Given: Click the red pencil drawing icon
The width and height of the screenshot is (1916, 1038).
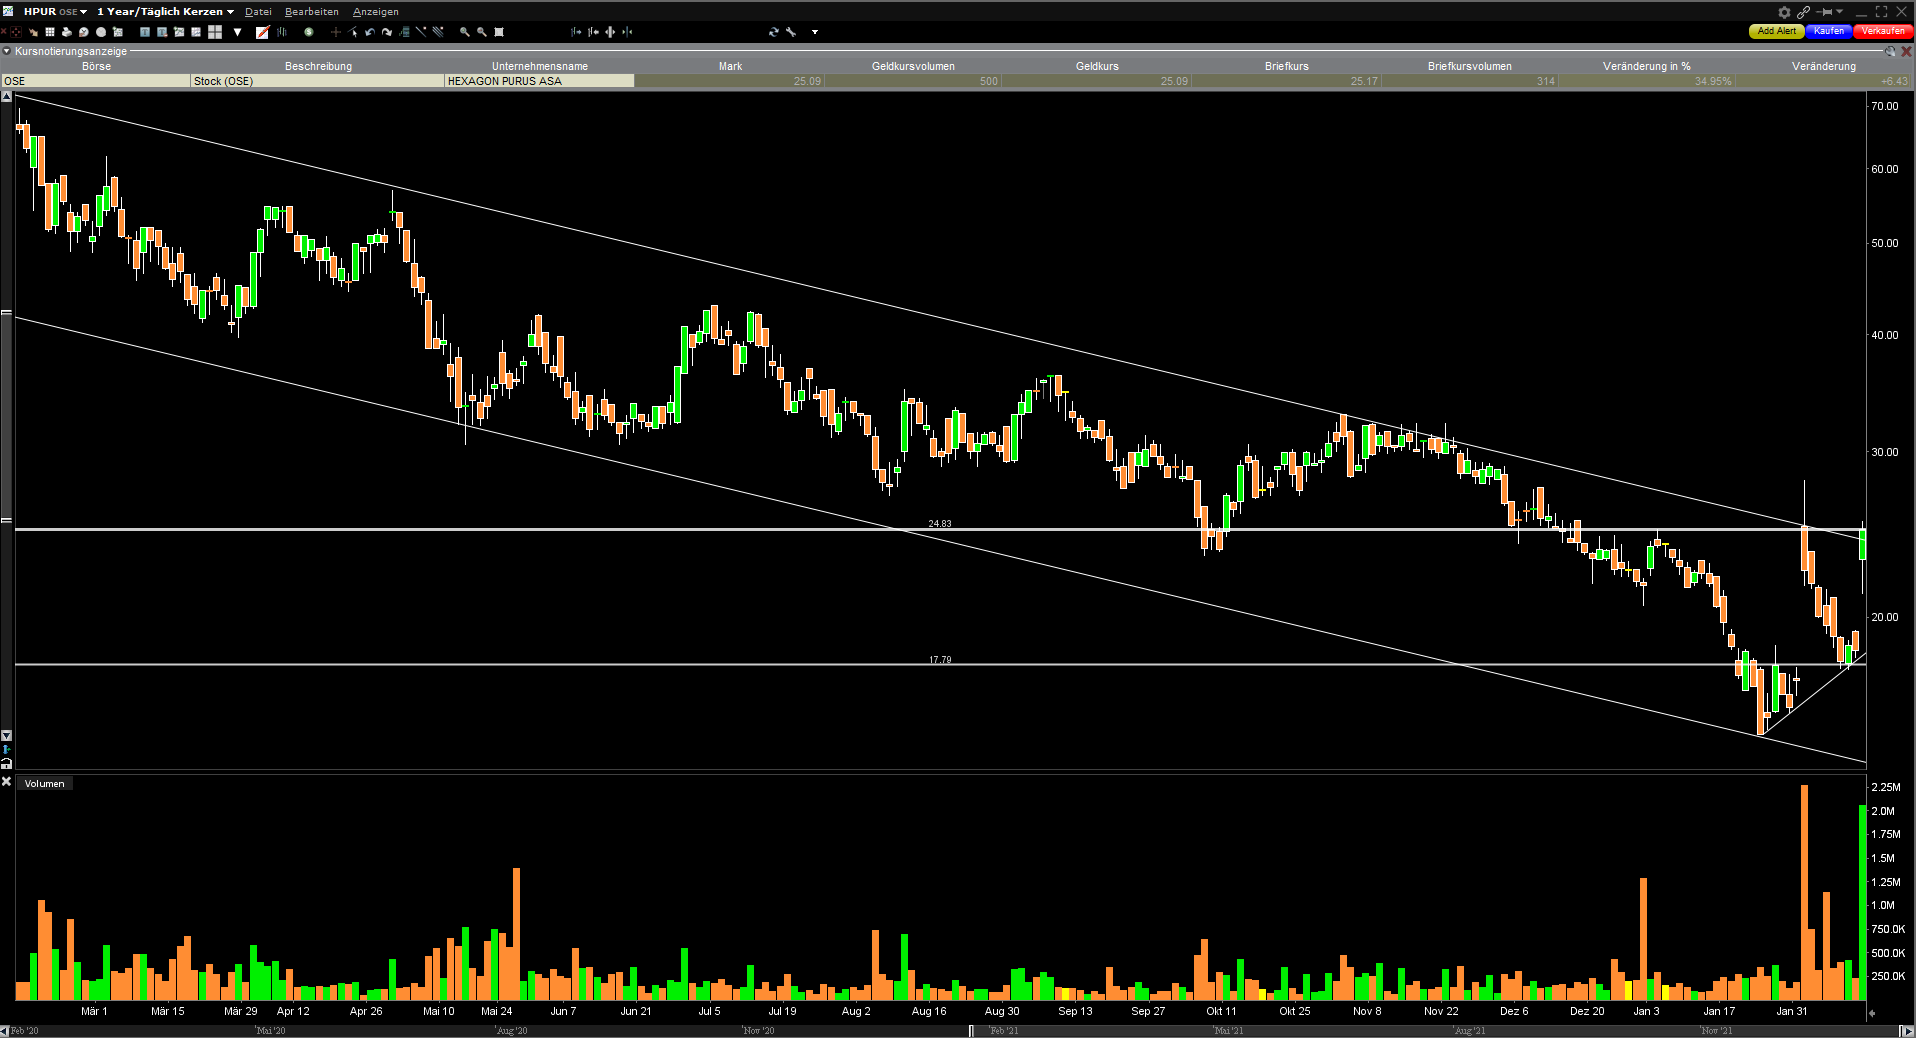Looking at the screenshot, I should click(x=262, y=32).
